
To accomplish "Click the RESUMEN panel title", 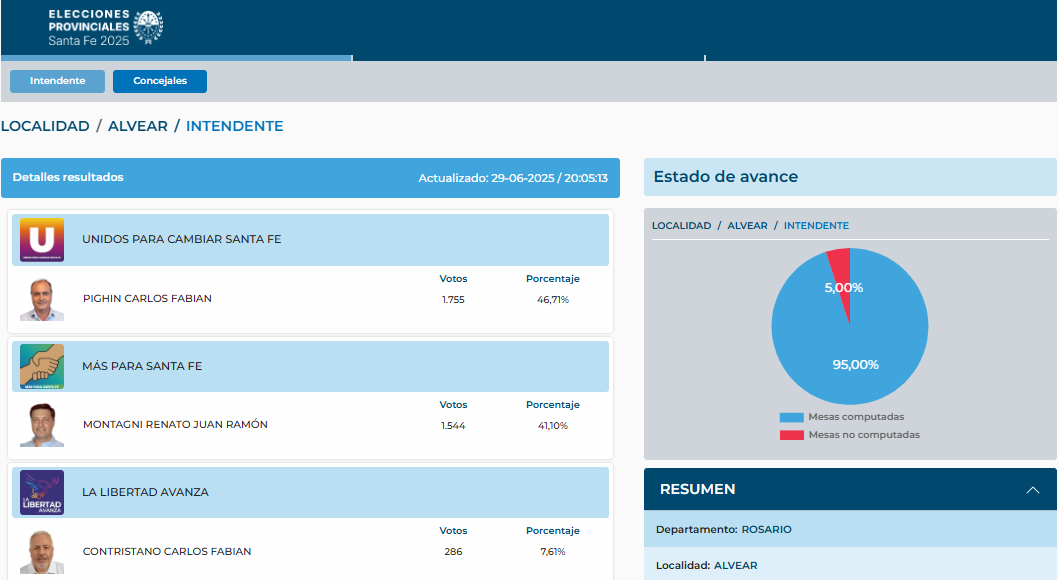I will coord(698,490).
